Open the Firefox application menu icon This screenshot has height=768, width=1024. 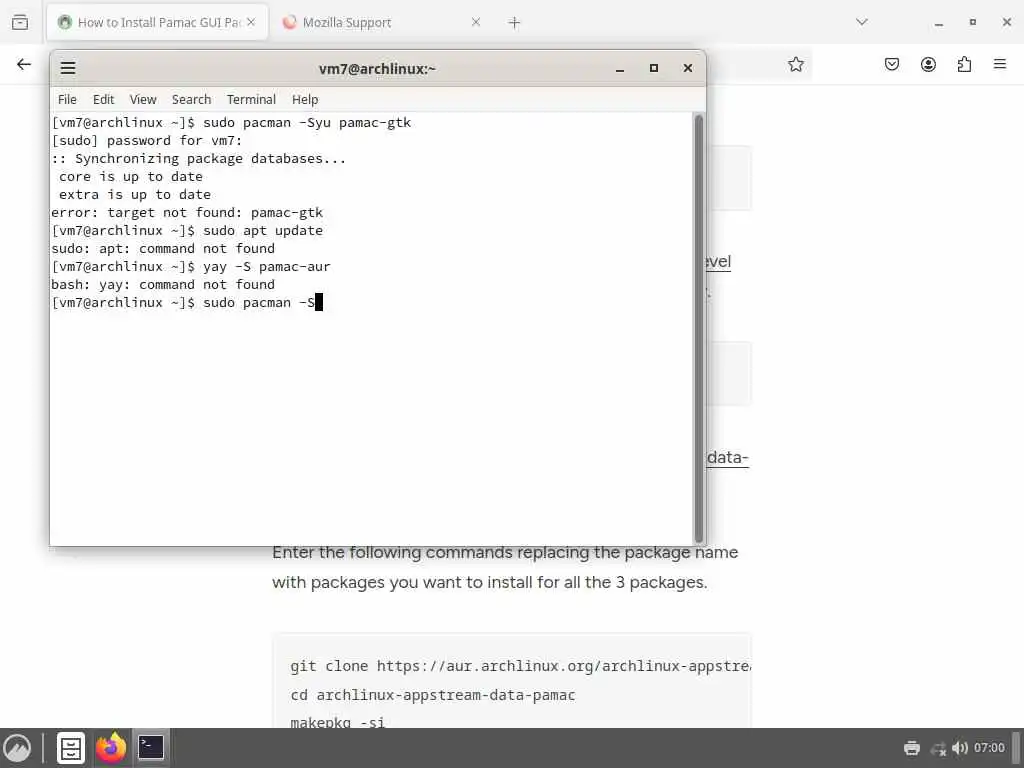(x=1000, y=64)
